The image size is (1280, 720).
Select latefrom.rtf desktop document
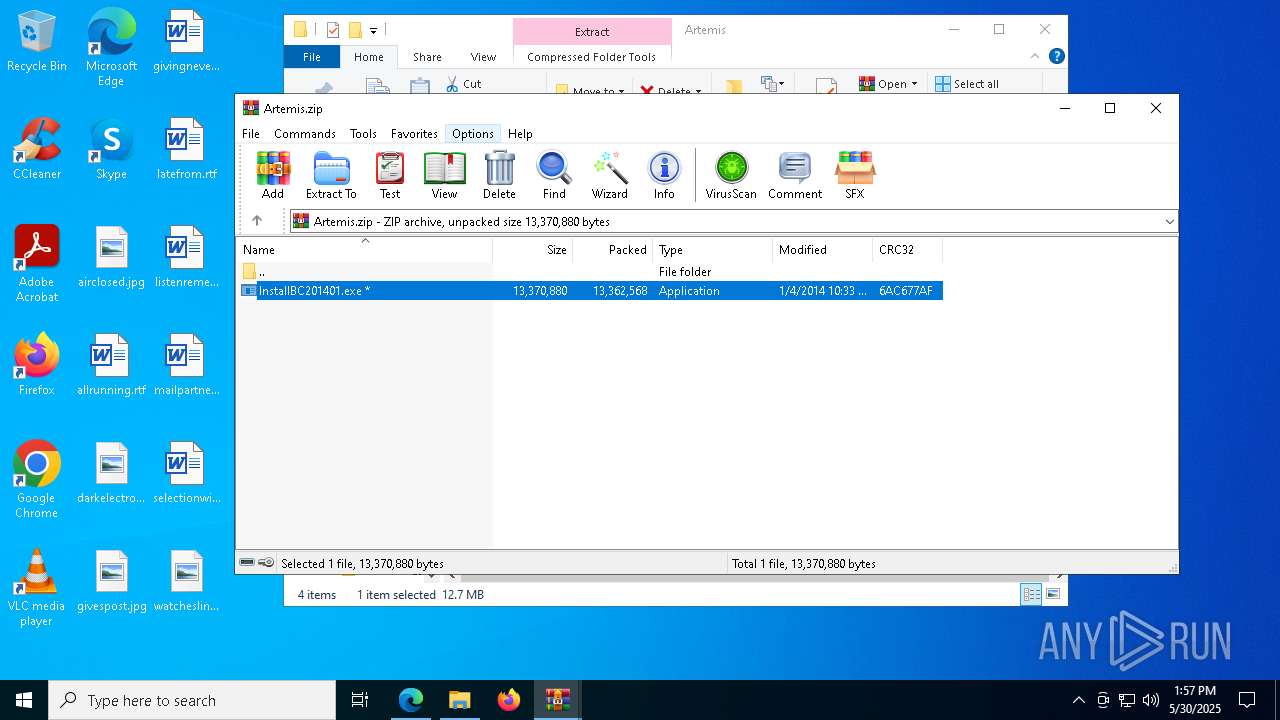click(x=186, y=150)
